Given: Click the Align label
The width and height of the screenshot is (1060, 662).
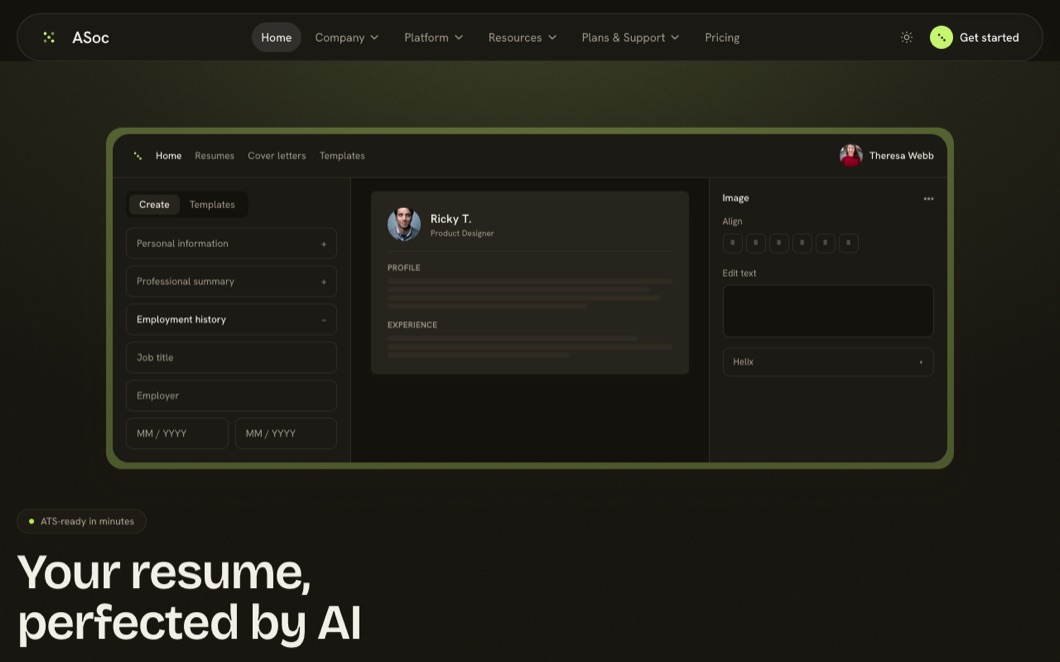Looking at the screenshot, I should [x=732, y=221].
